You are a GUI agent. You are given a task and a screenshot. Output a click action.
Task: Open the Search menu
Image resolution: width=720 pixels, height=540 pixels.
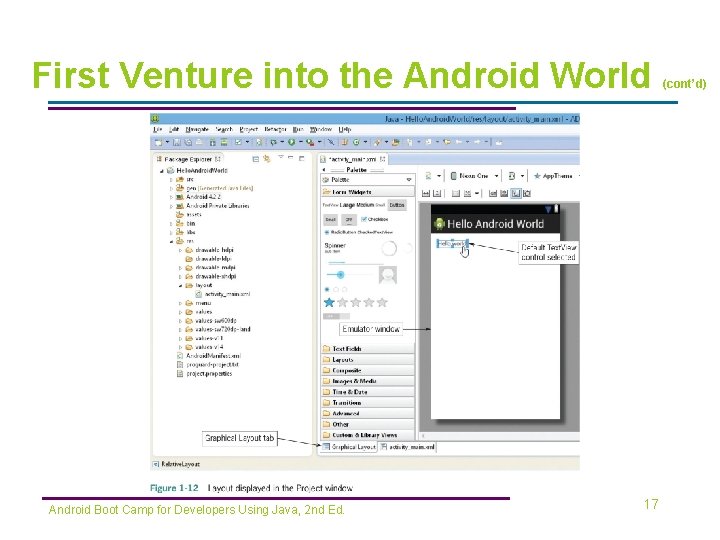pos(224,129)
